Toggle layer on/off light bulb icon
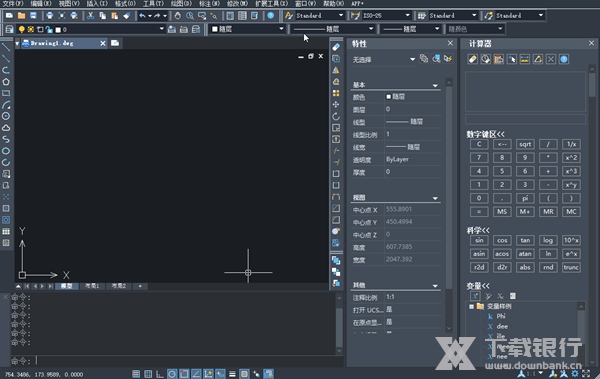Viewport: 600px width, 379px height. [x=22, y=29]
